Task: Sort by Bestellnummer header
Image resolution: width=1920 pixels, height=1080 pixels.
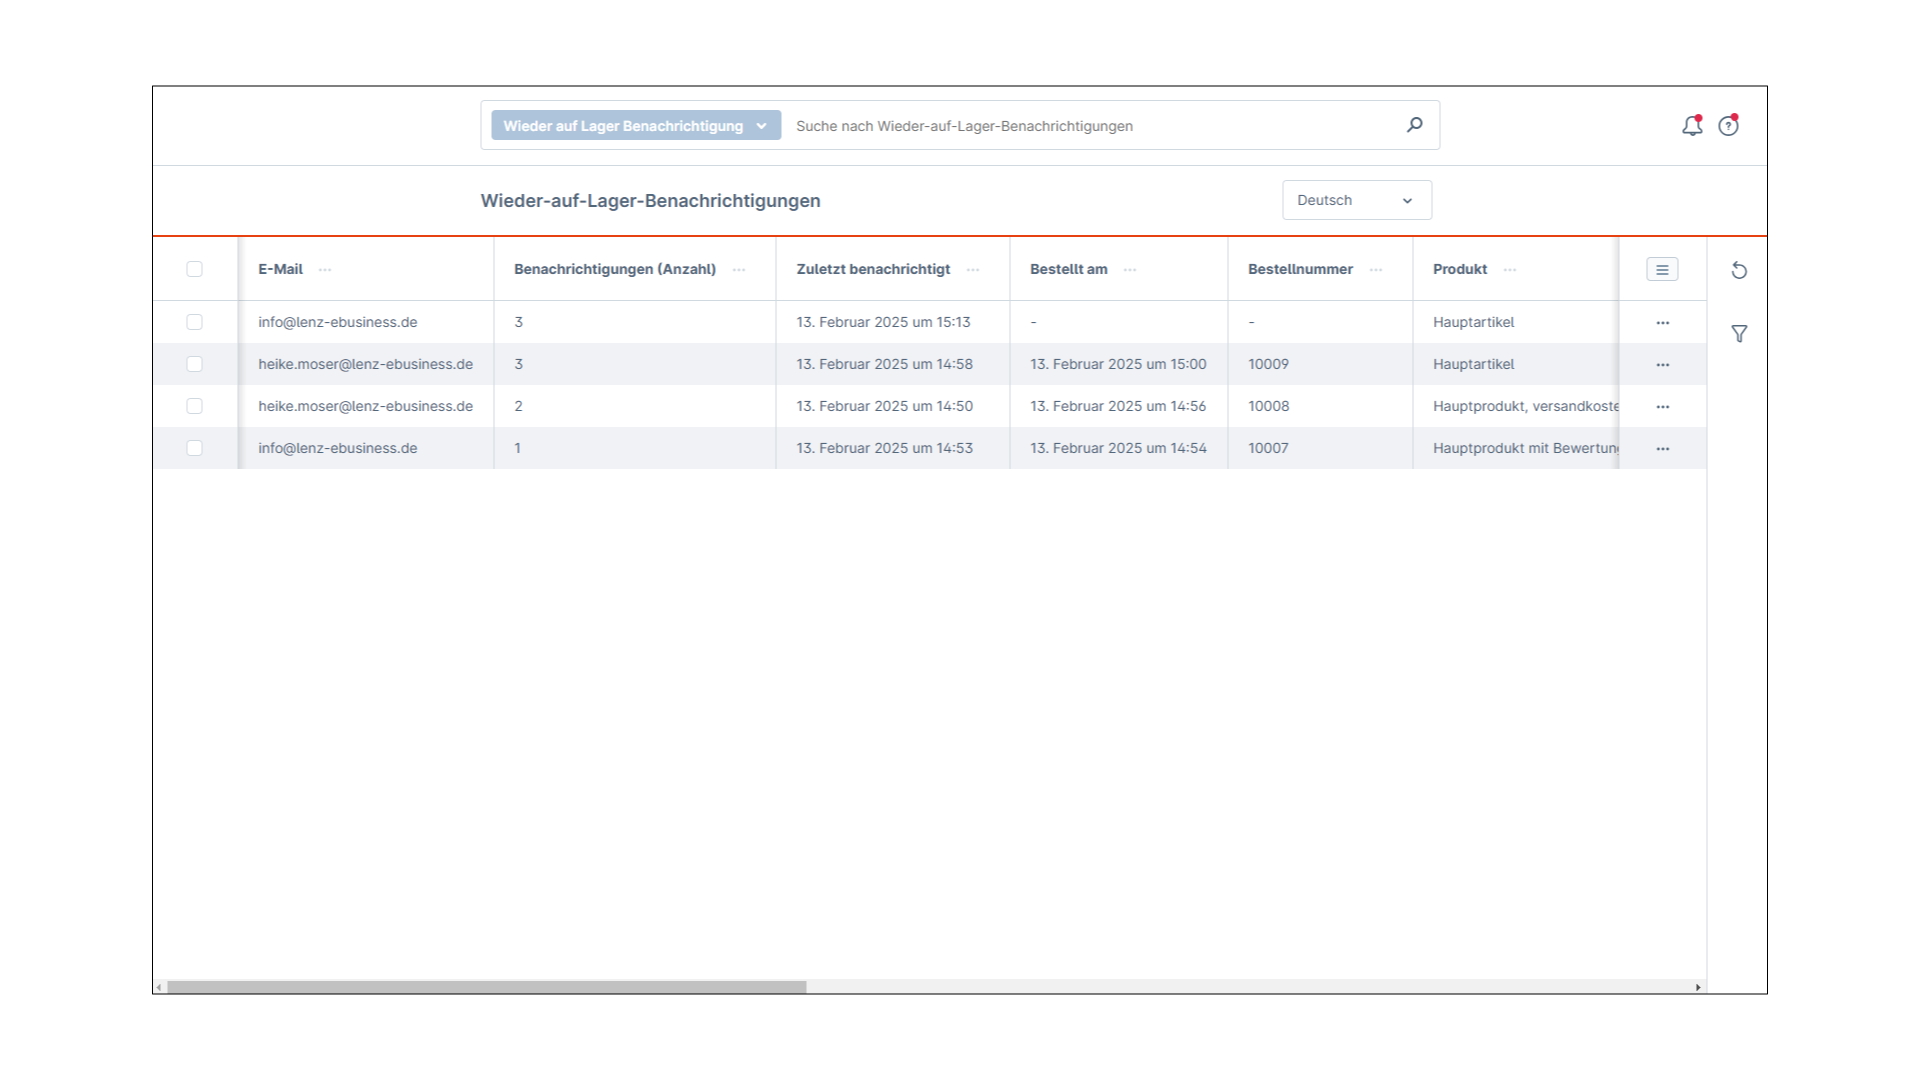Action: [x=1300, y=269]
